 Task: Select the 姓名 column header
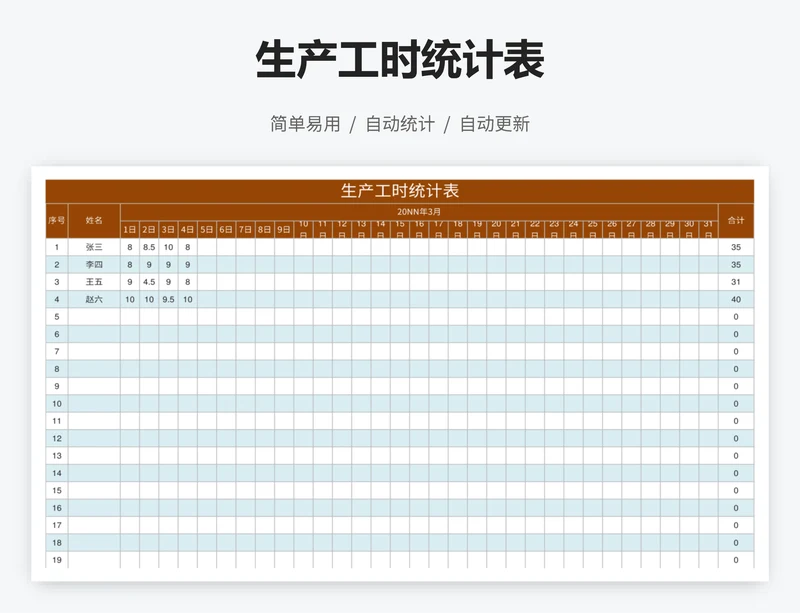[94, 220]
